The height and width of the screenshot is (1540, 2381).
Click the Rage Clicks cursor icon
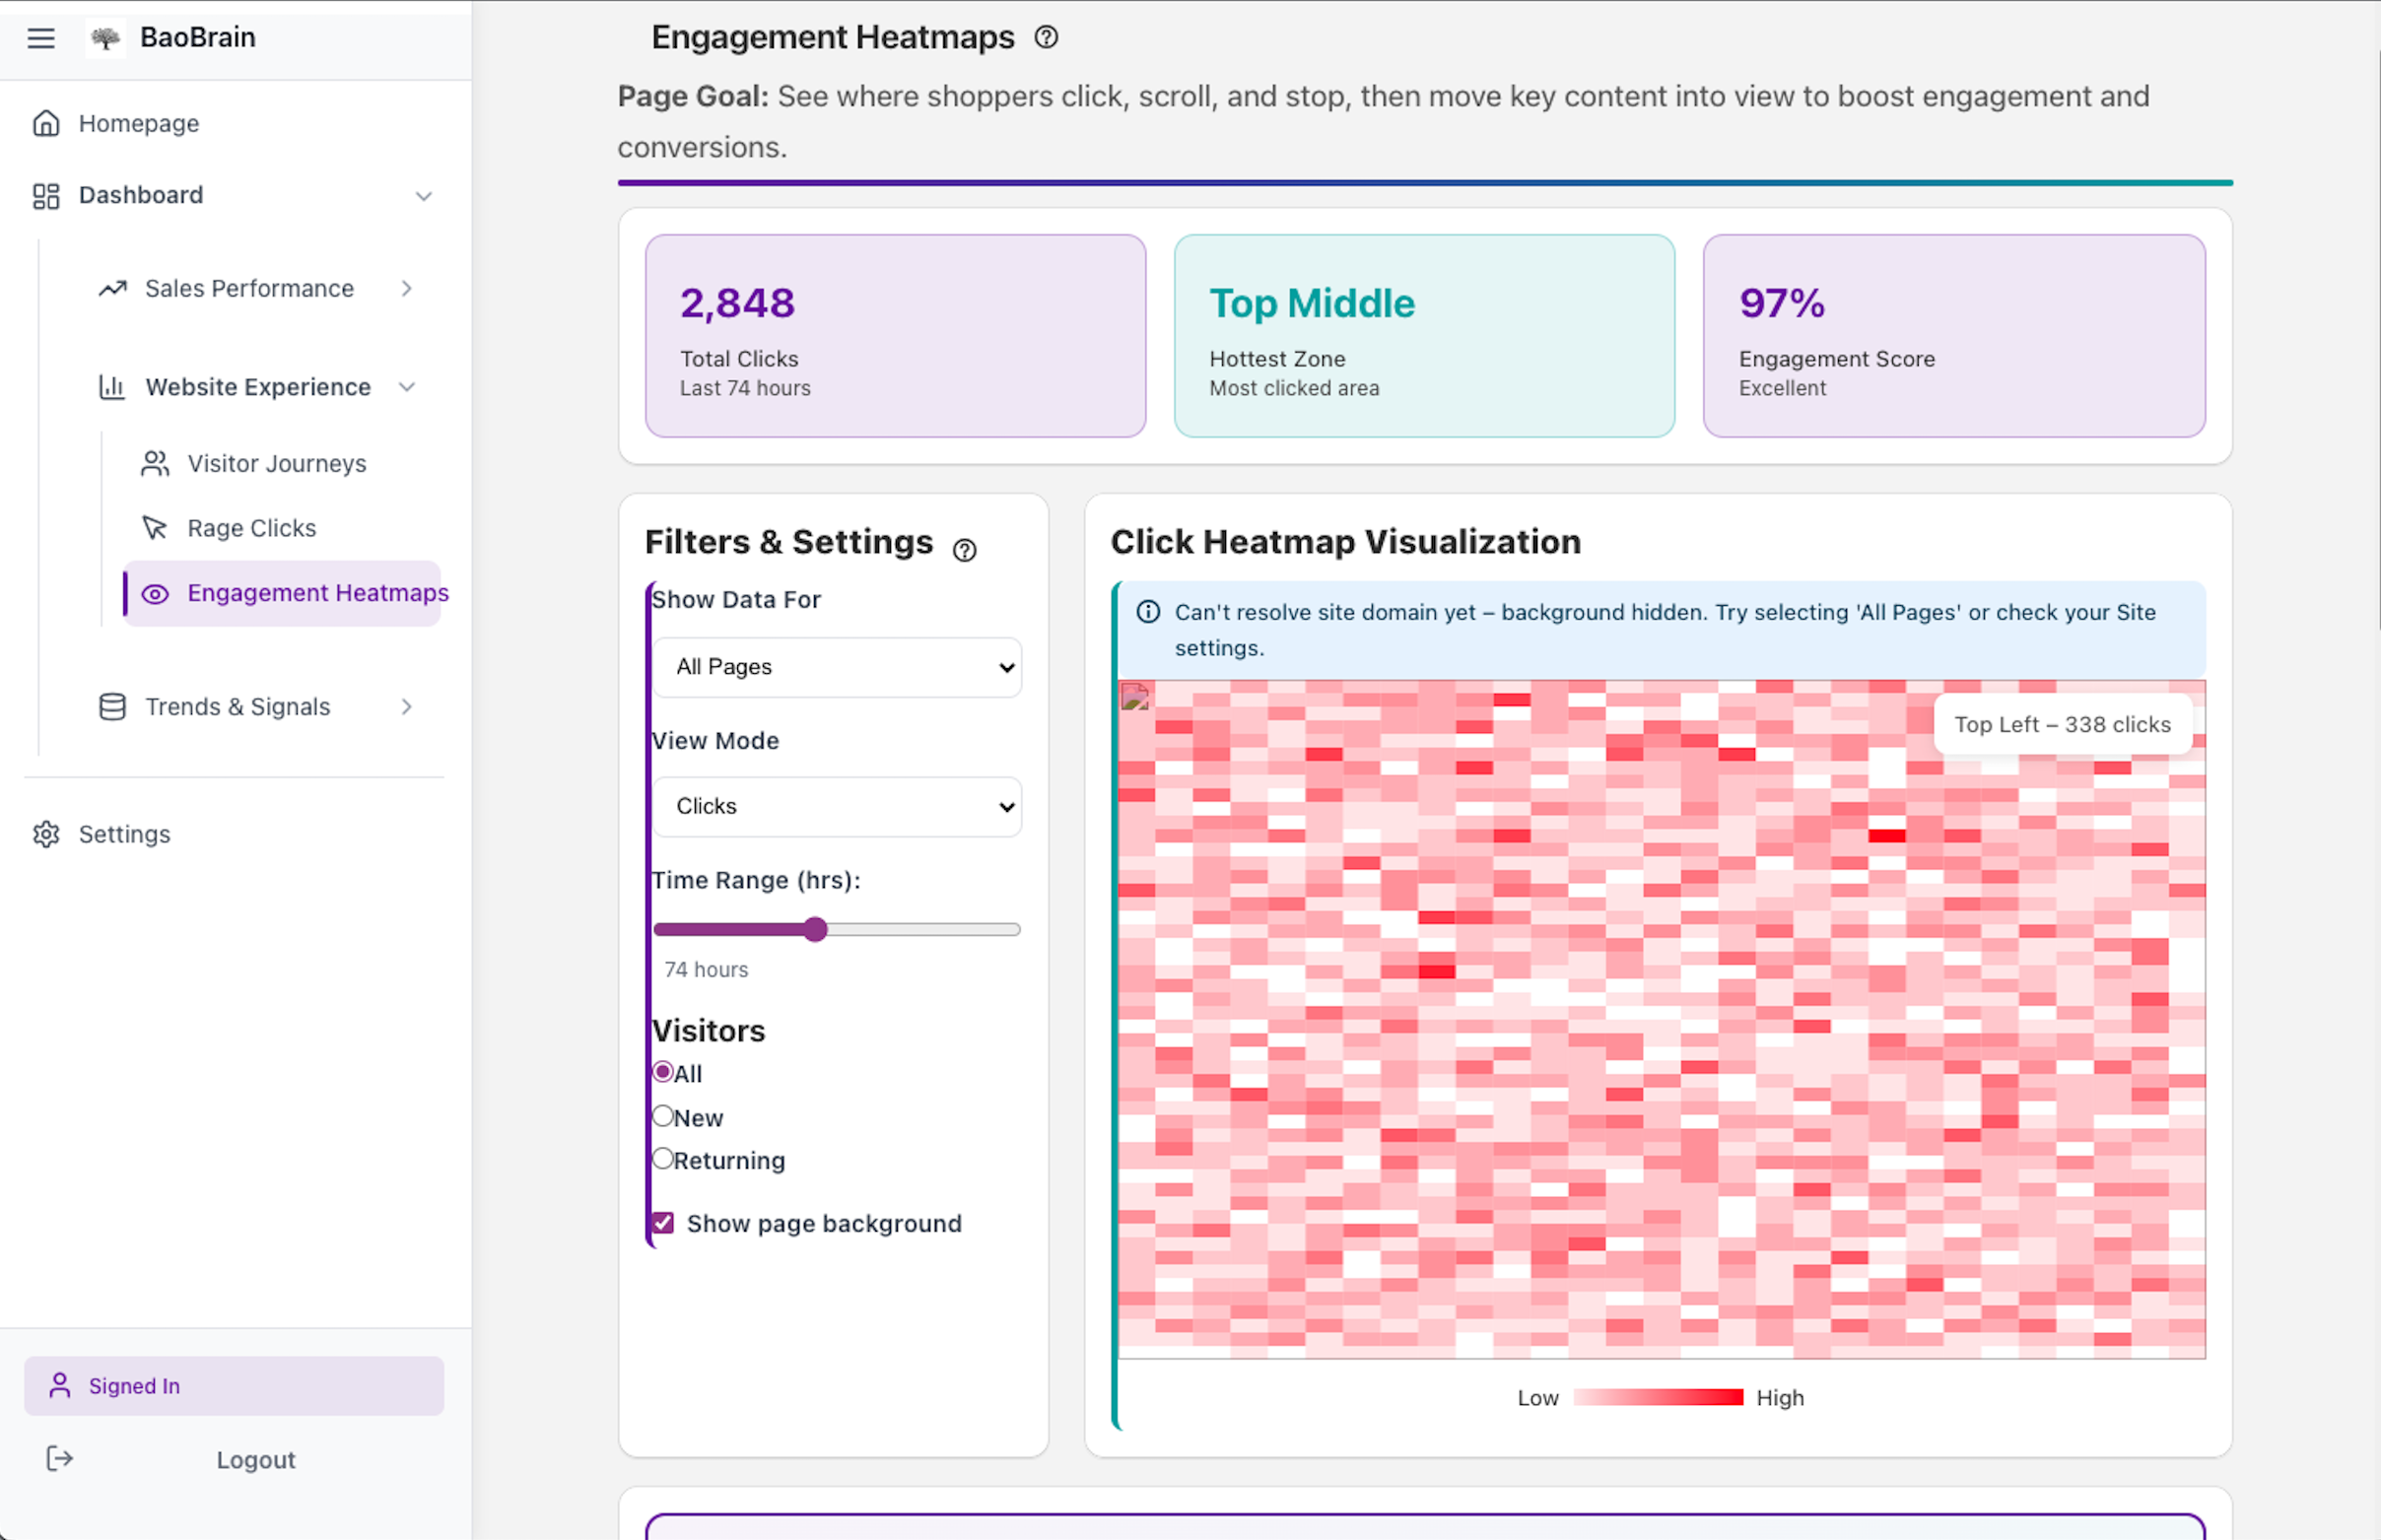click(154, 528)
